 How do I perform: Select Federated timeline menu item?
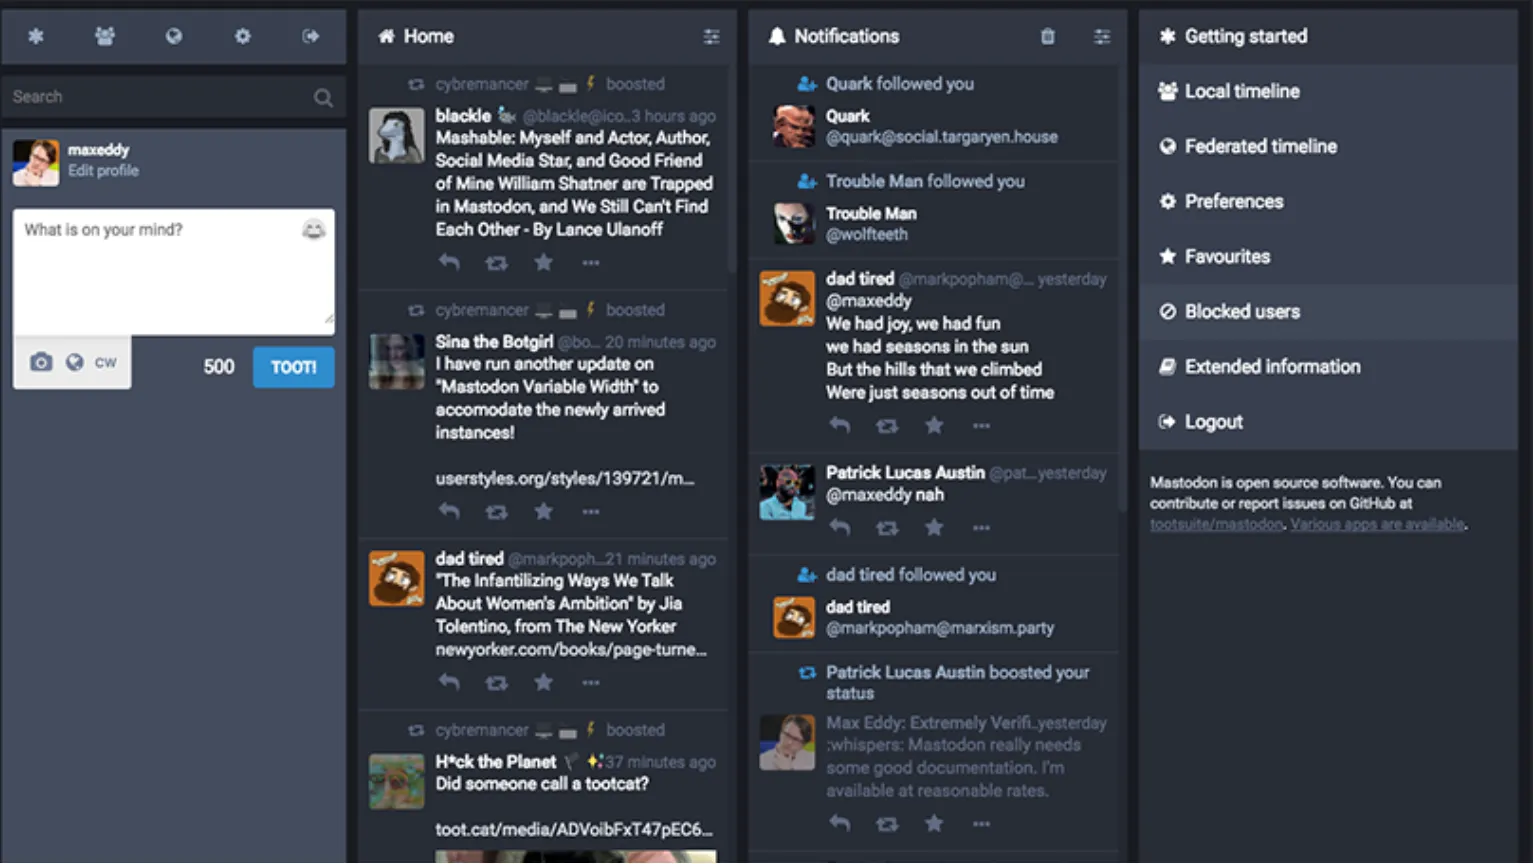coord(1328,147)
